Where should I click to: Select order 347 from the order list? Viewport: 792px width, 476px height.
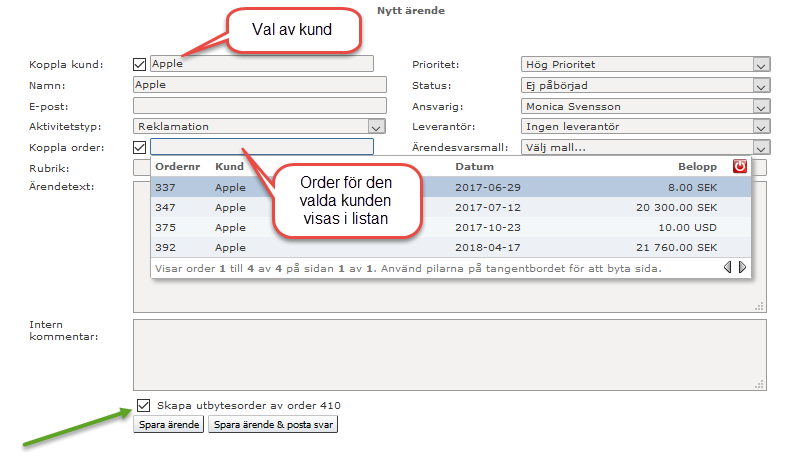[x=450, y=207]
